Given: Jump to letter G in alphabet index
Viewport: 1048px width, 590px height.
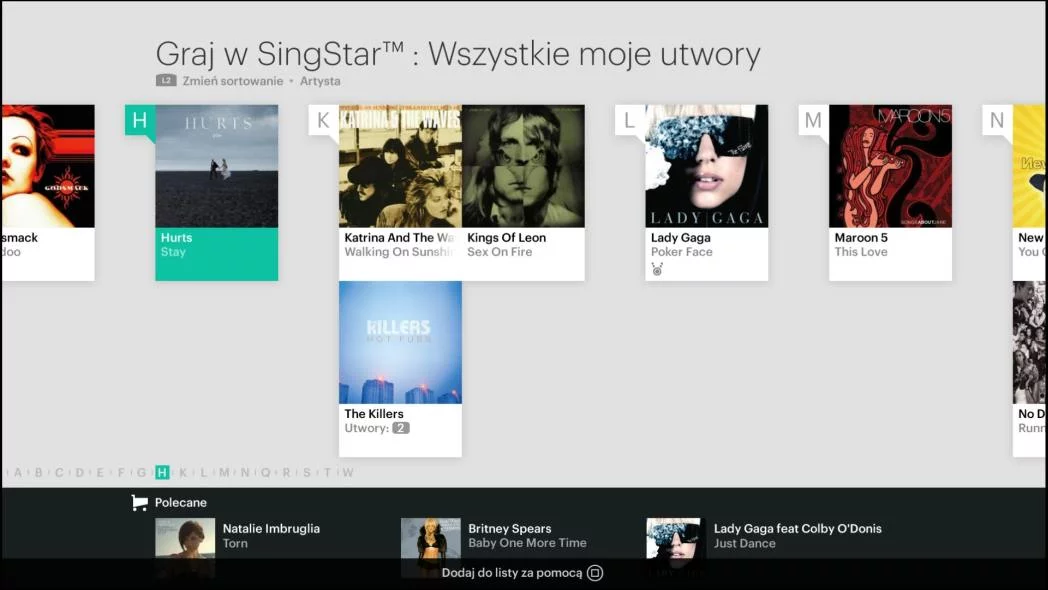Looking at the screenshot, I should tap(142, 472).
